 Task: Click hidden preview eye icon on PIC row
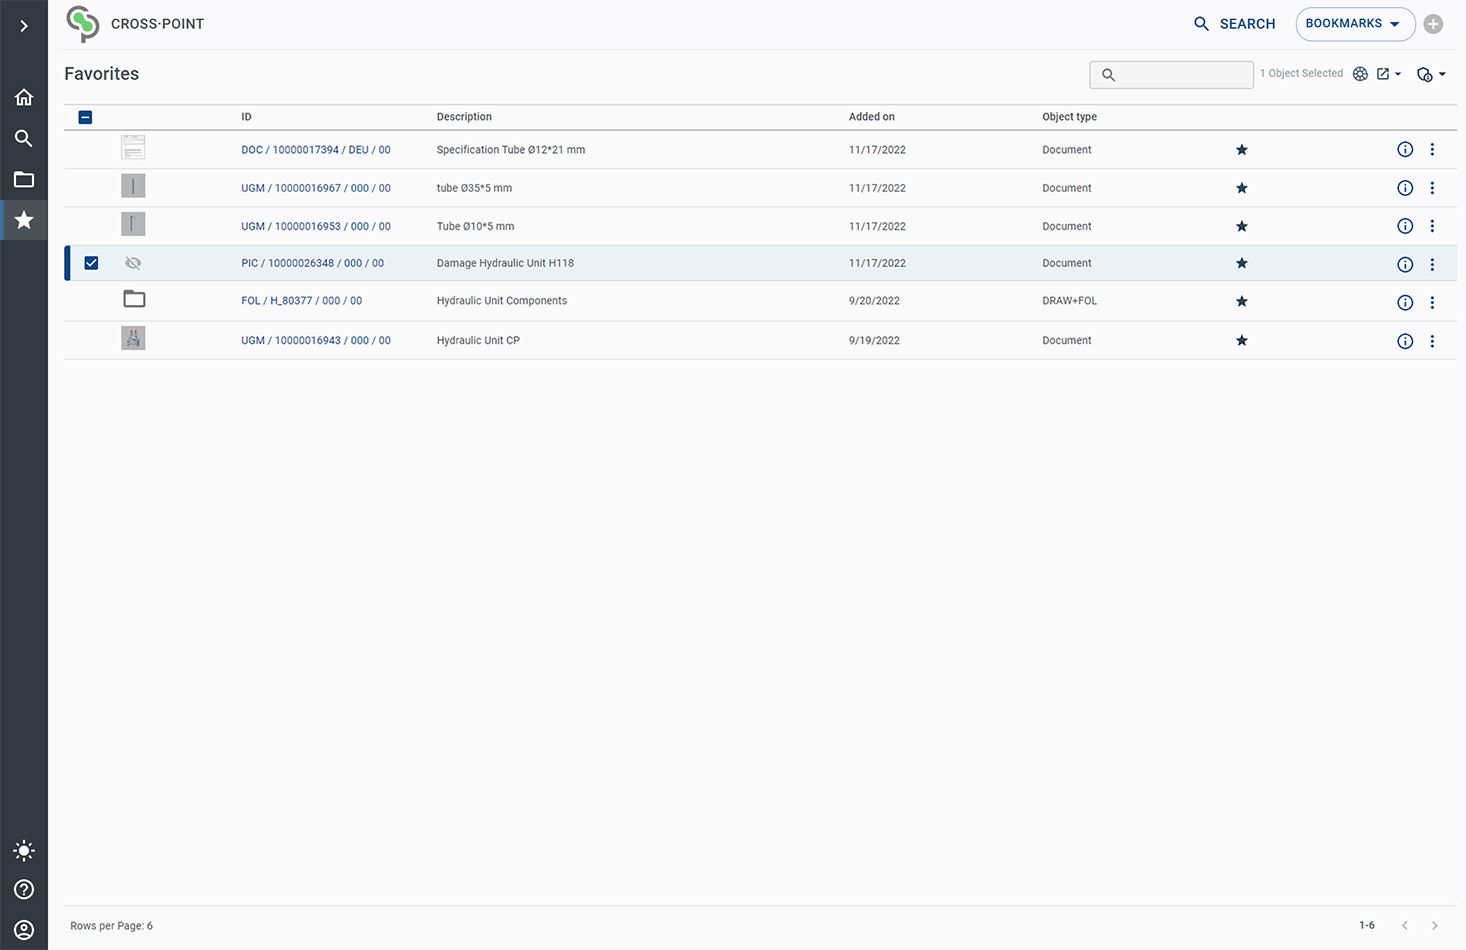tap(133, 263)
